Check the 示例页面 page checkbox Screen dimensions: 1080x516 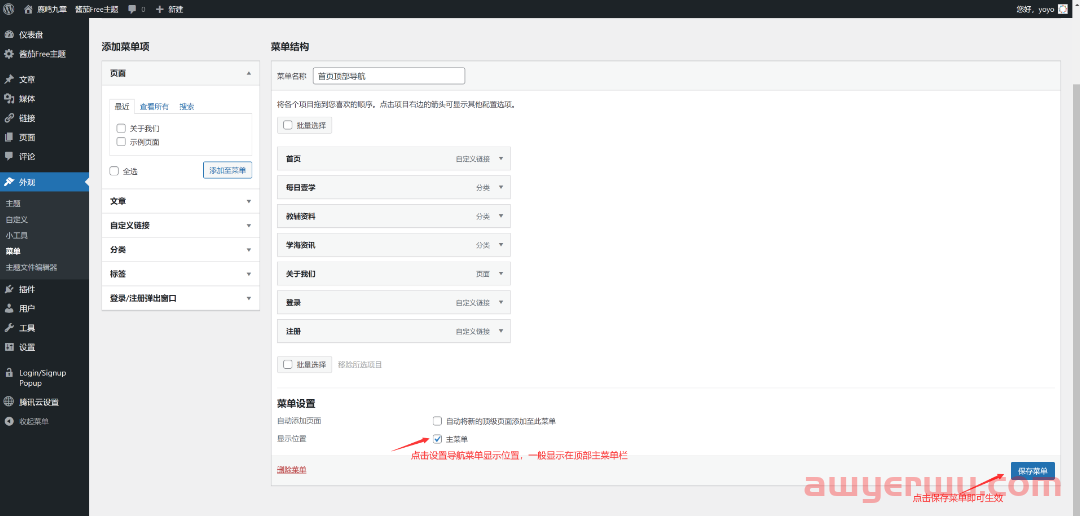(x=121, y=142)
